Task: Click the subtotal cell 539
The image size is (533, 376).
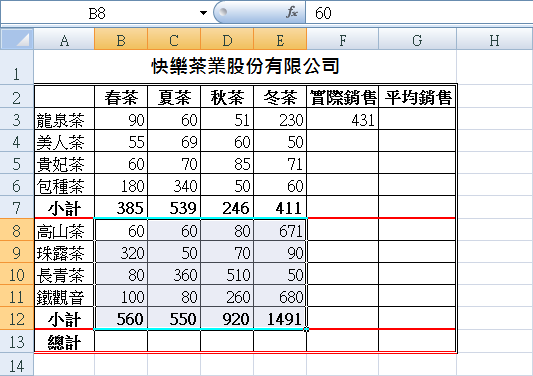Action: (174, 207)
